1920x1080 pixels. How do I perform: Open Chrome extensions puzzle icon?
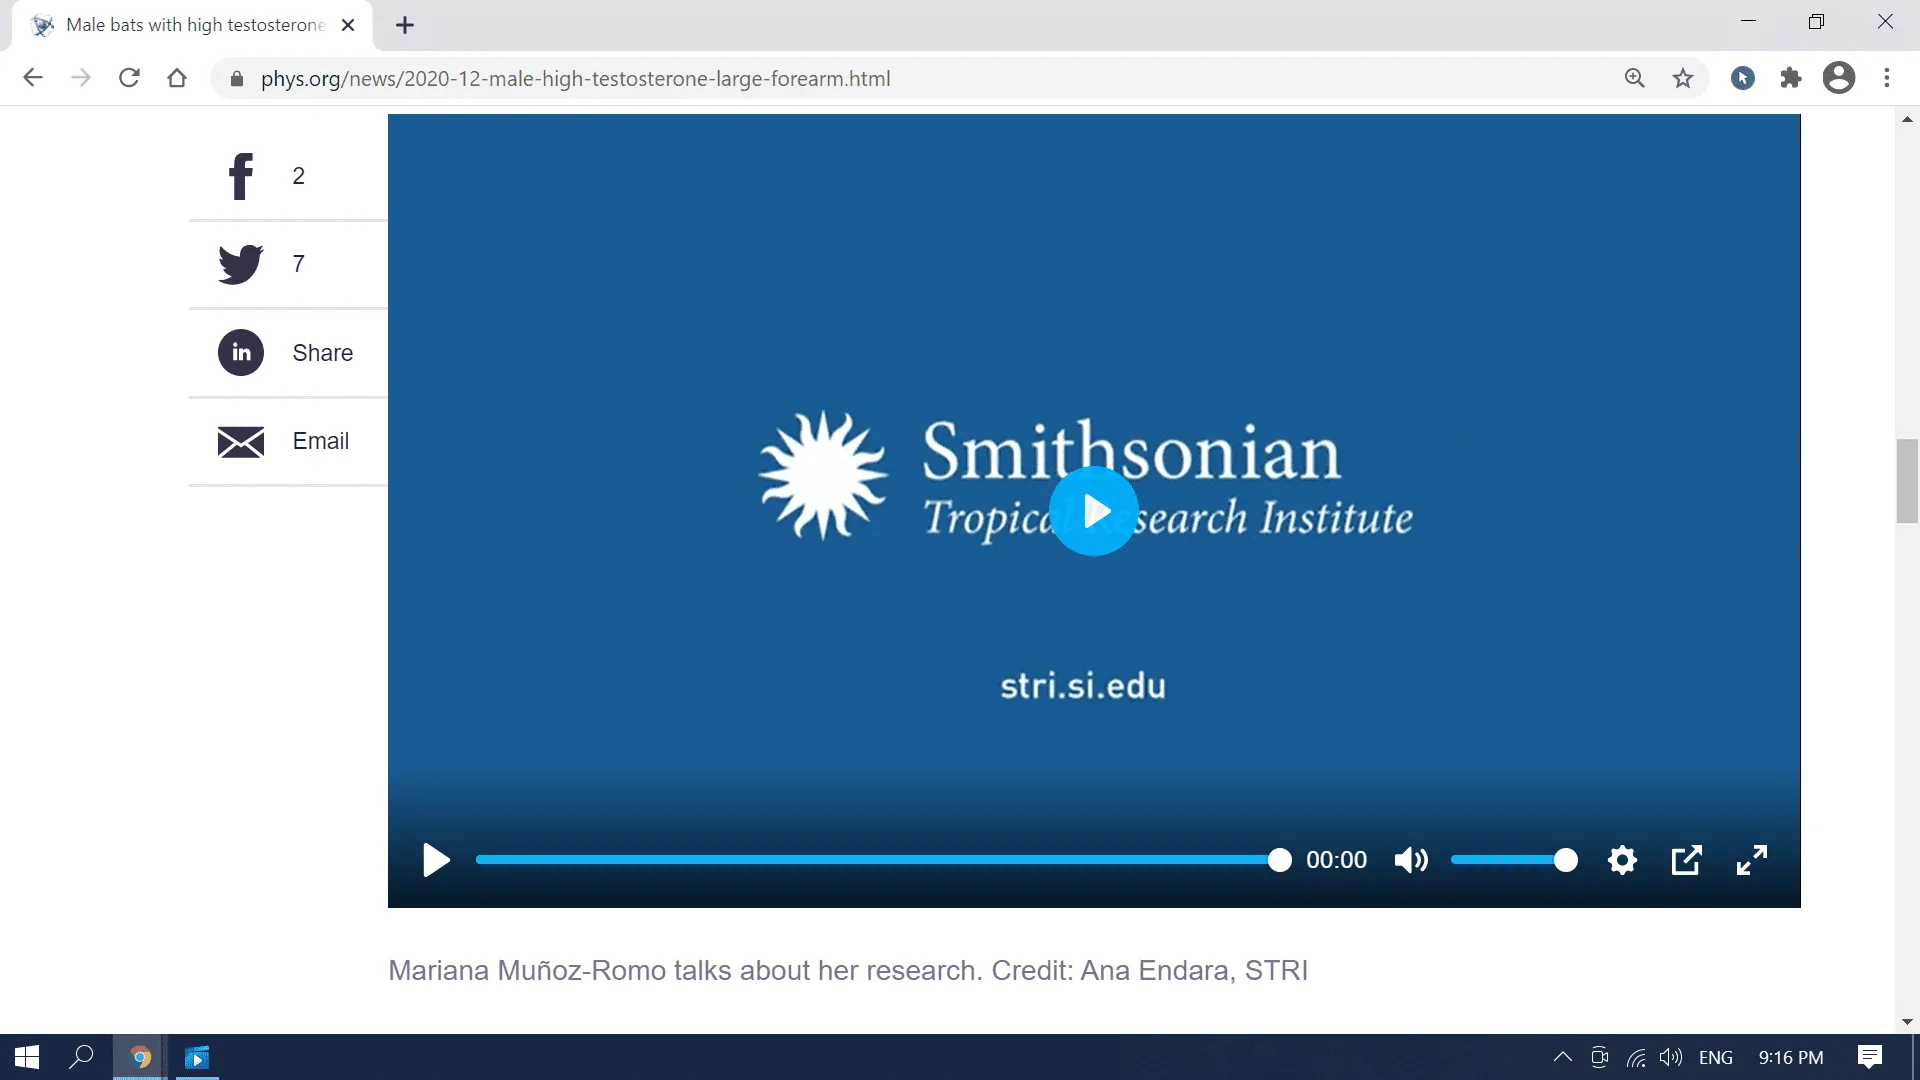(1791, 78)
